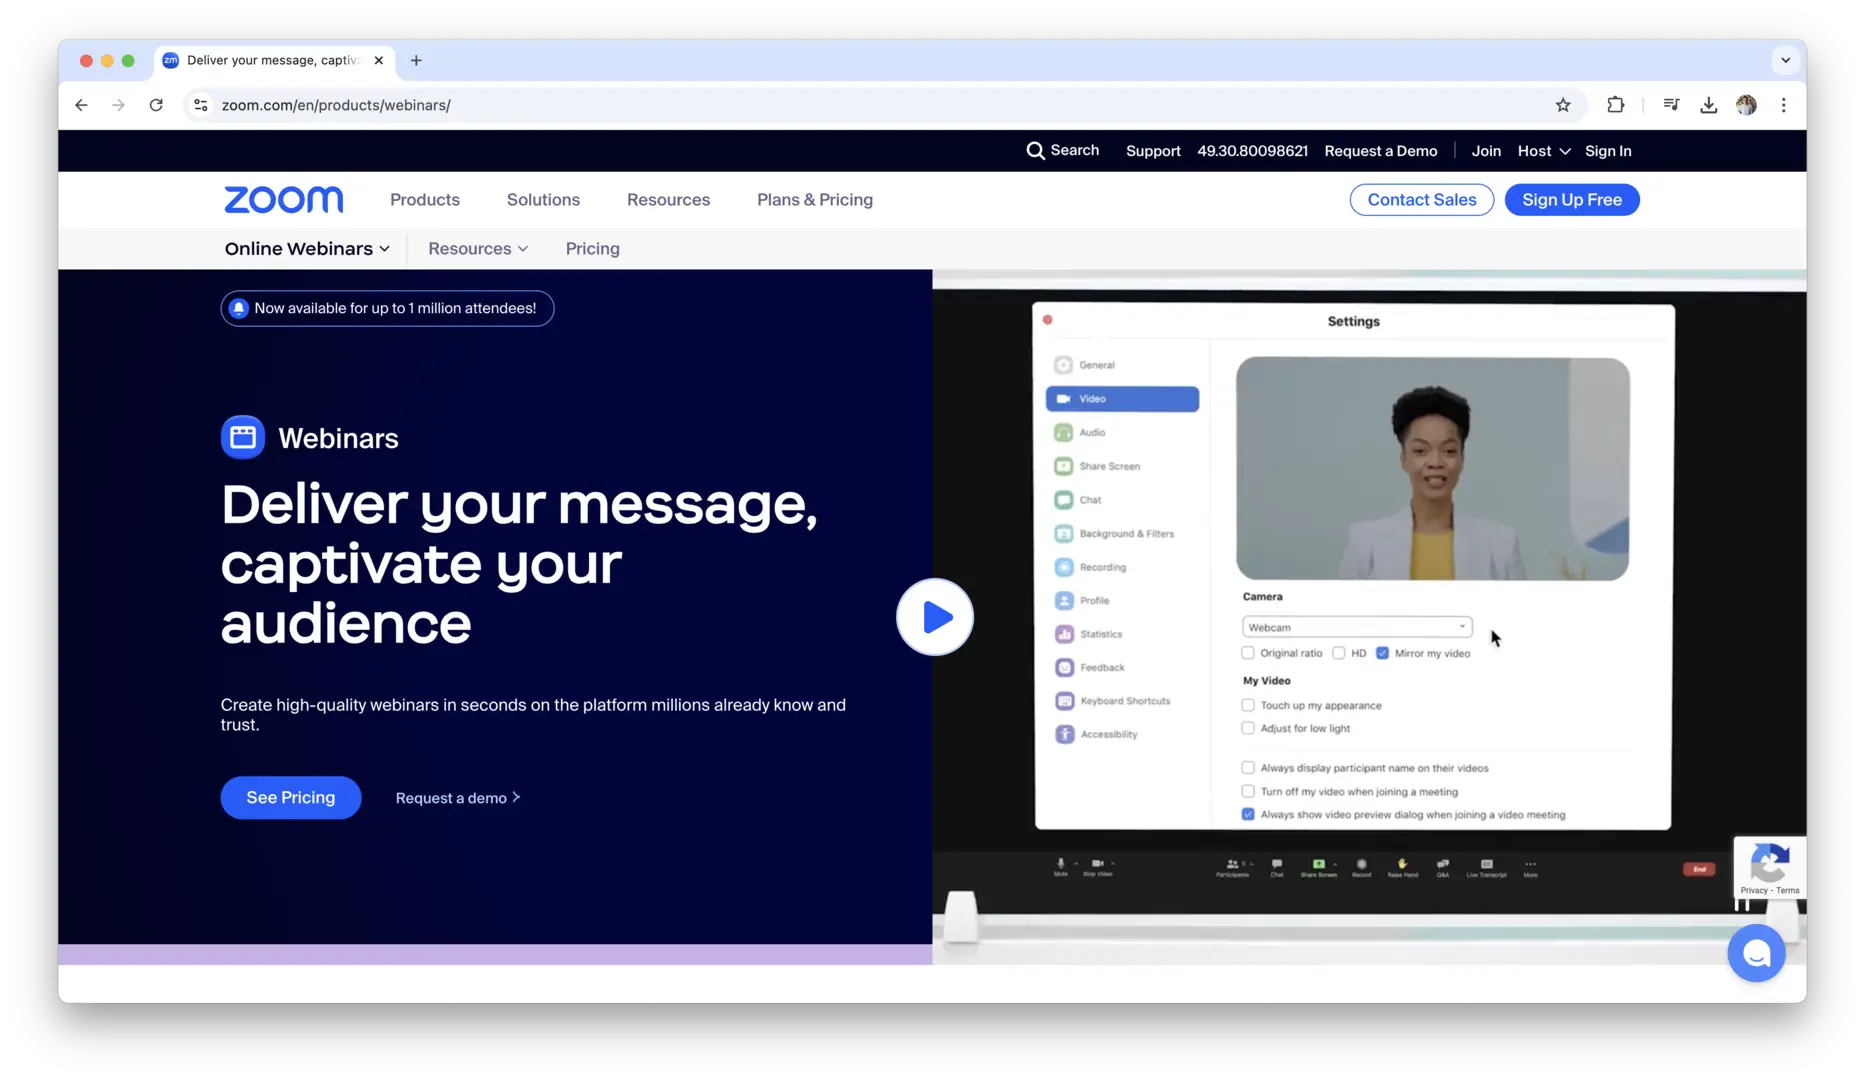Click the phone number 49.30.80098621
Screen dimensions: 1865x1080
(1252, 151)
